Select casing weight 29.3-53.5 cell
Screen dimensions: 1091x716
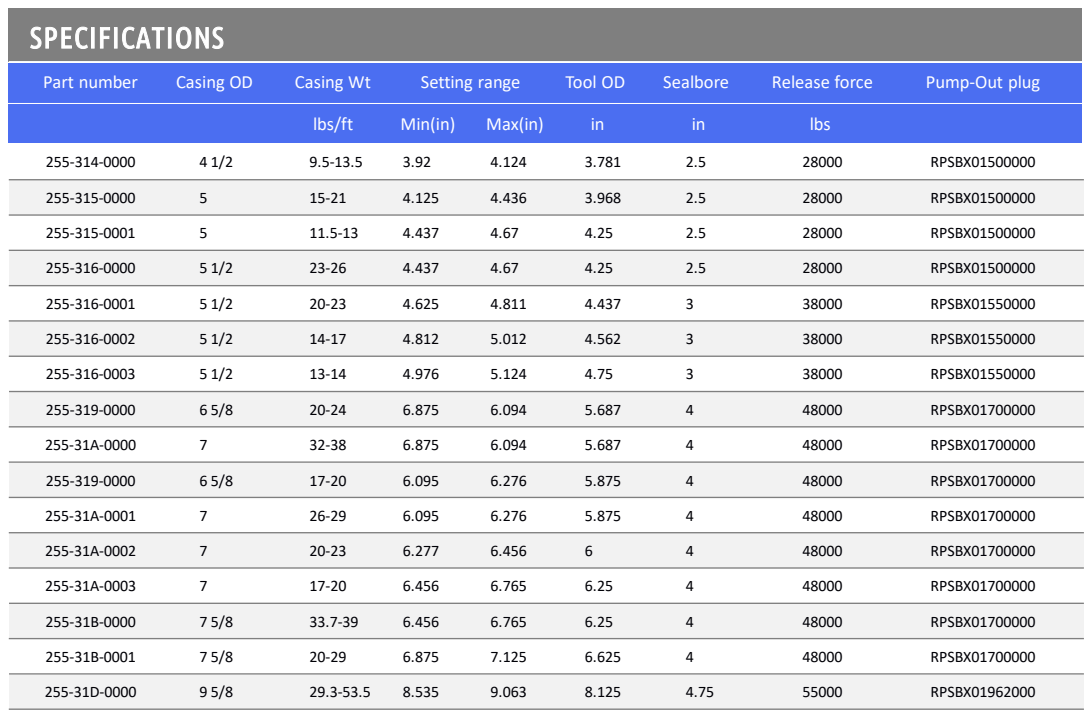click(x=340, y=692)
